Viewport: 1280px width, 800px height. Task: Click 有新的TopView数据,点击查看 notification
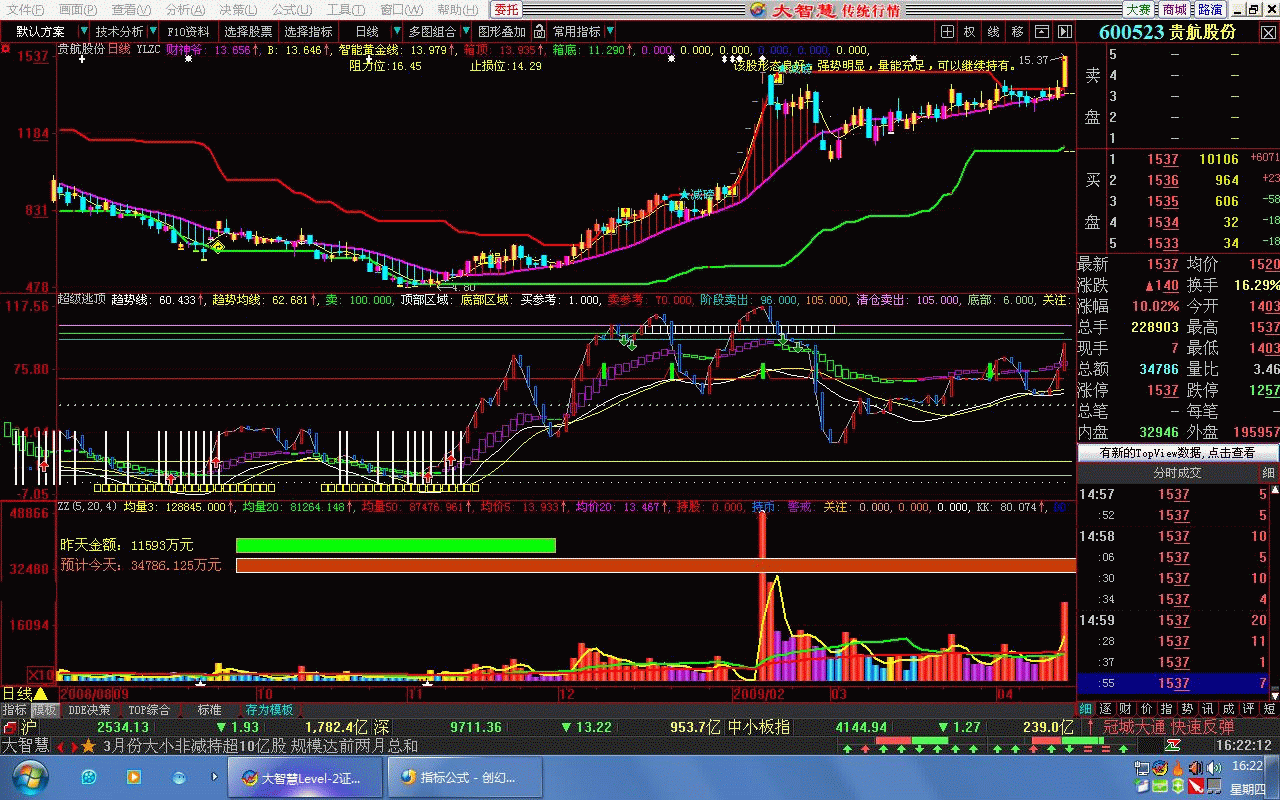pos(1177,452)
